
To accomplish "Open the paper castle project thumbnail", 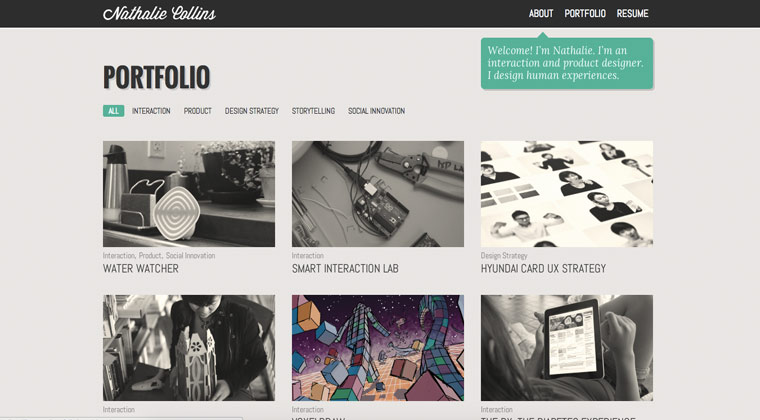I will coord(189,348).
